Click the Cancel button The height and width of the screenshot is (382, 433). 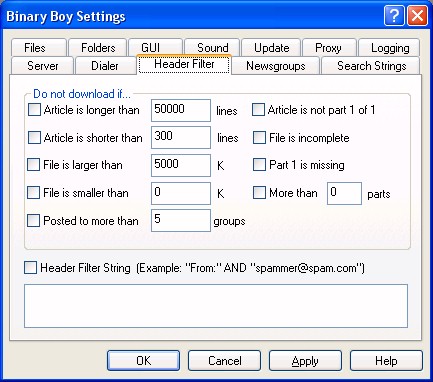tap(224, 361)
